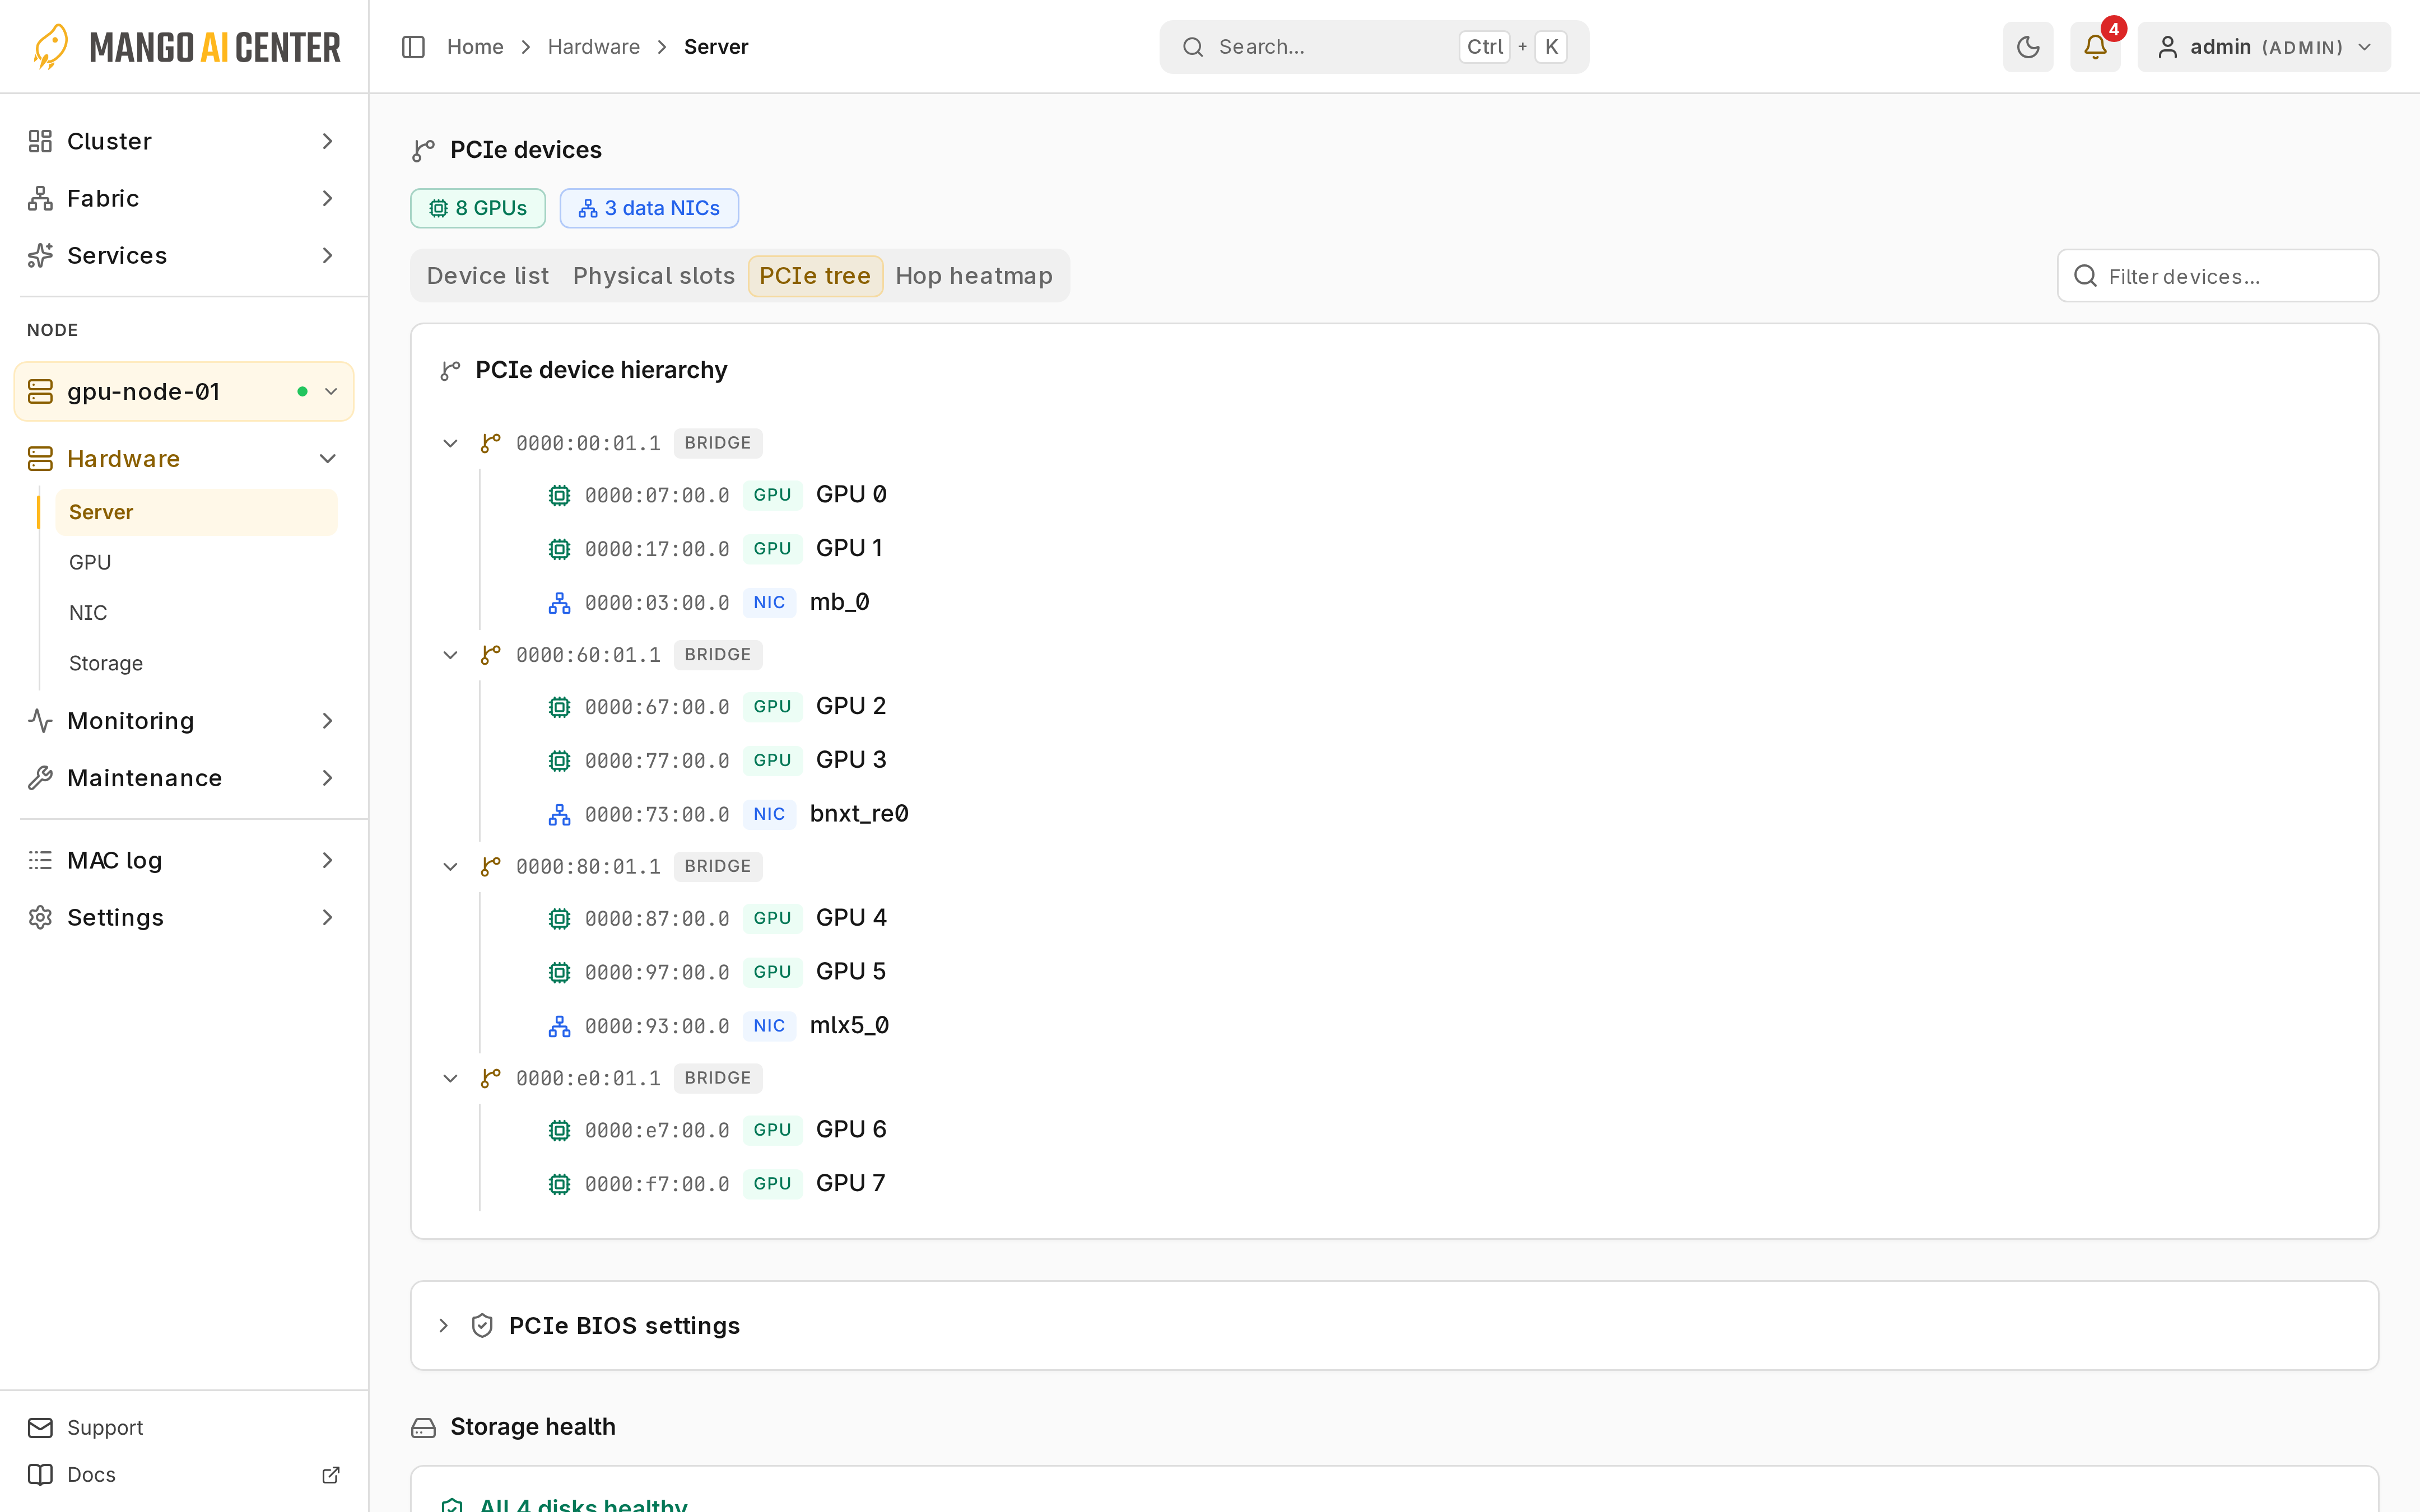This screenshot has height=1512, width=2420.
Task: Click the GPU 4 chip icon
Action: click(559, 919)
